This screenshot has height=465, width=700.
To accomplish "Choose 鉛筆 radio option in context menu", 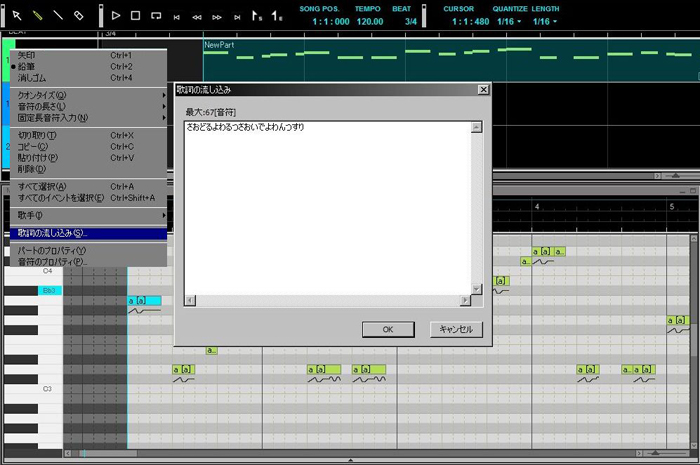I will pos(34,67).
